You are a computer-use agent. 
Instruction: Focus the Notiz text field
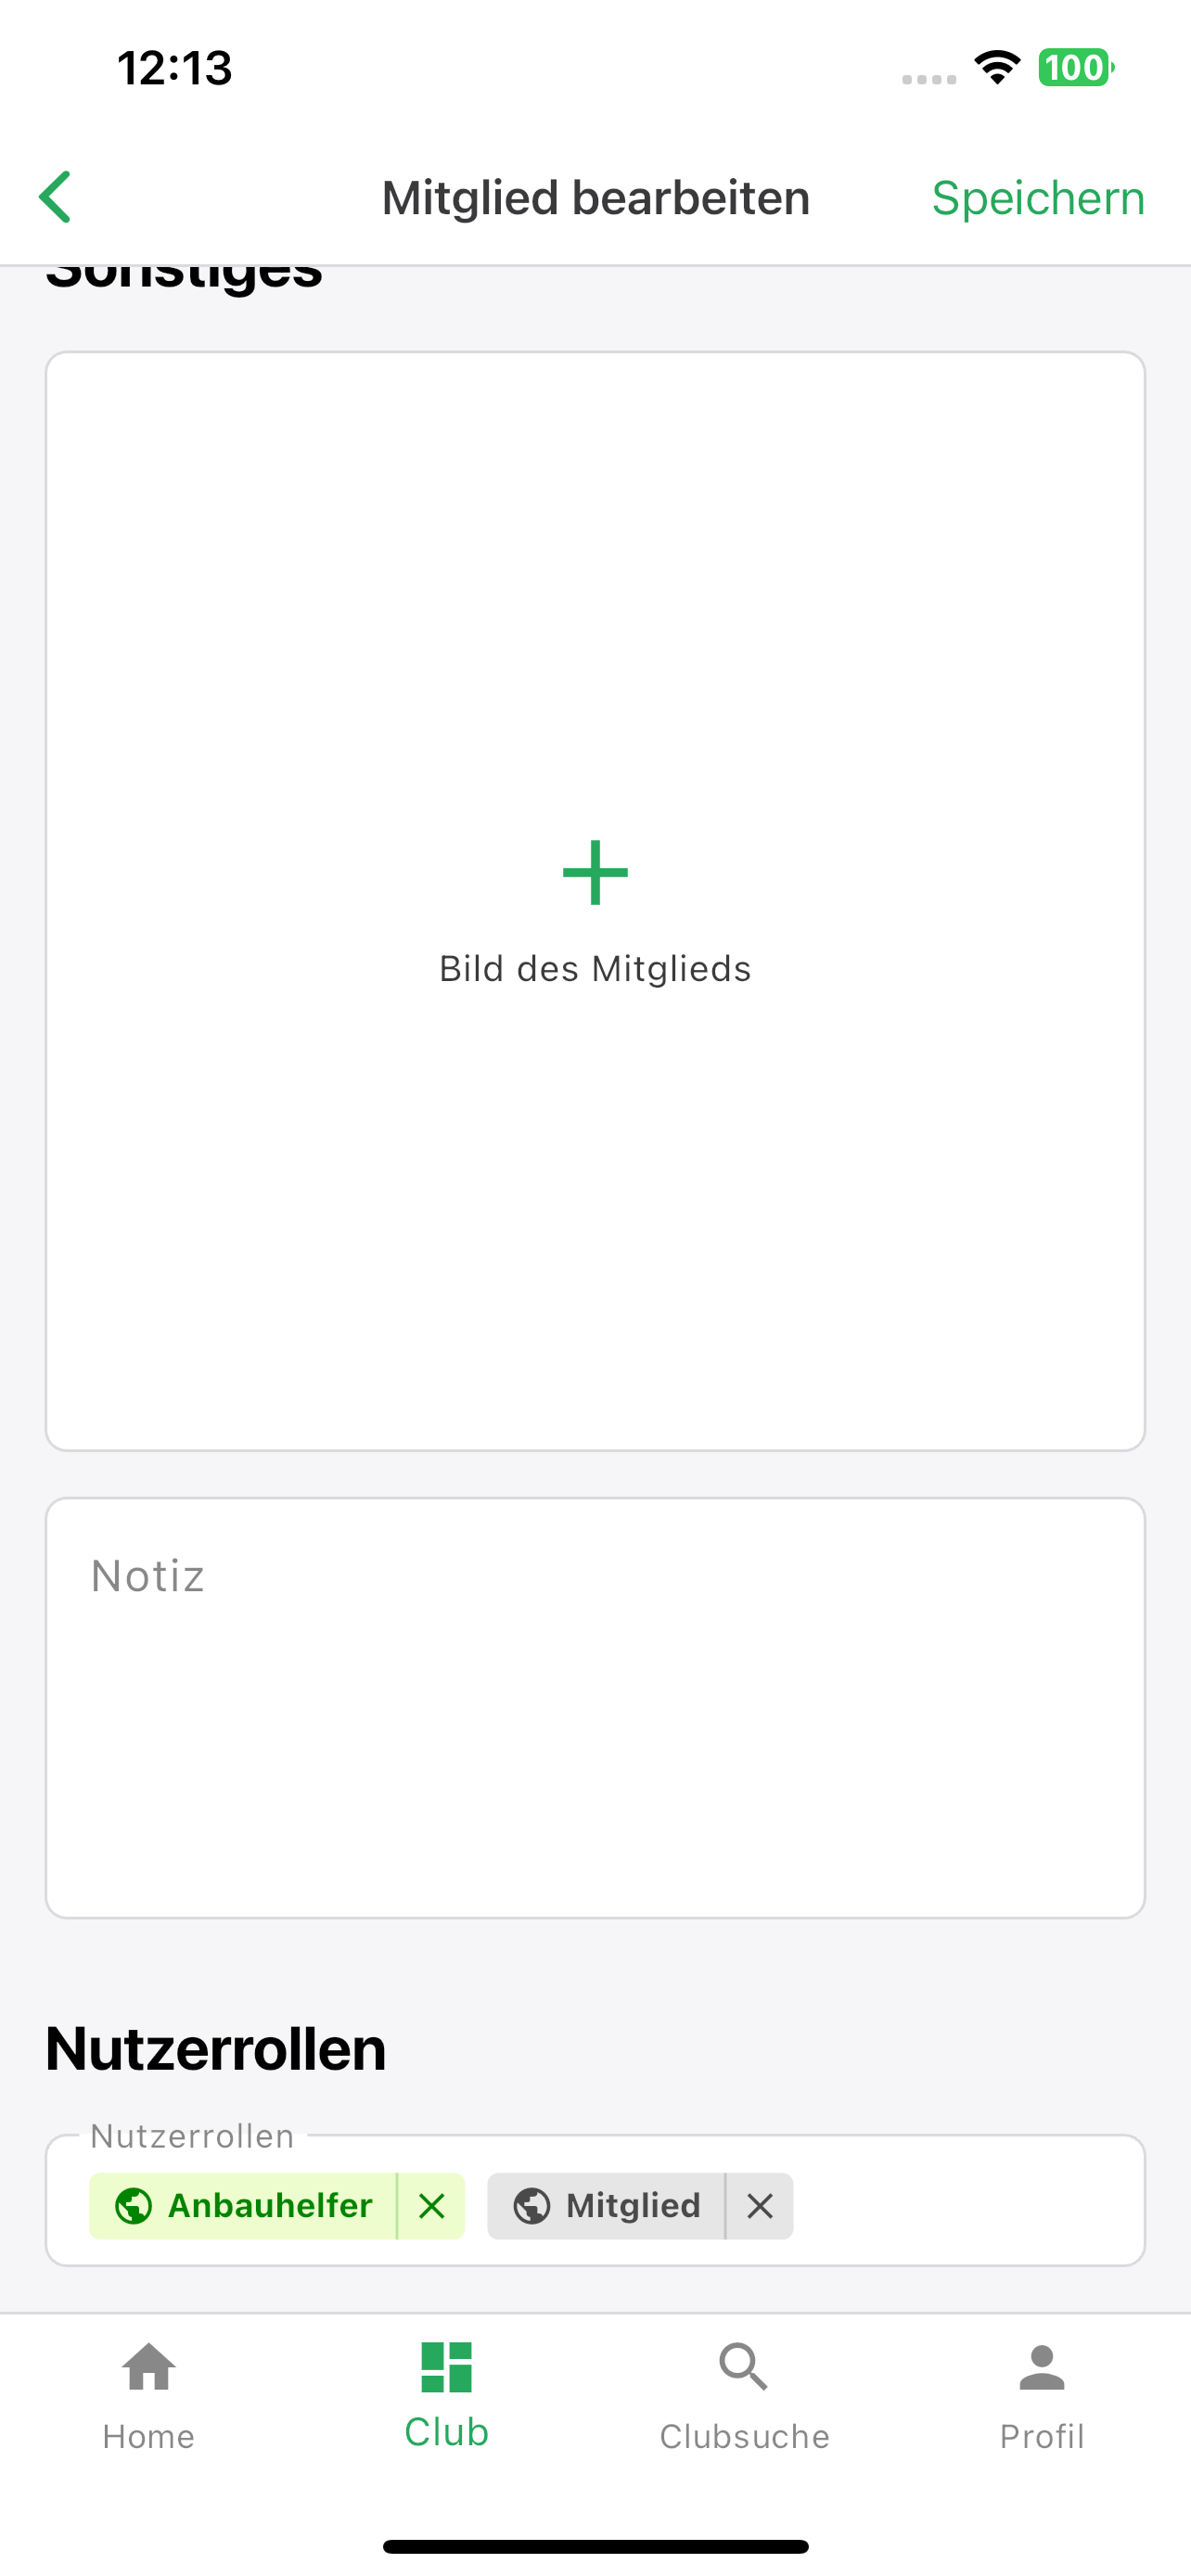[x=595, y=1707]
